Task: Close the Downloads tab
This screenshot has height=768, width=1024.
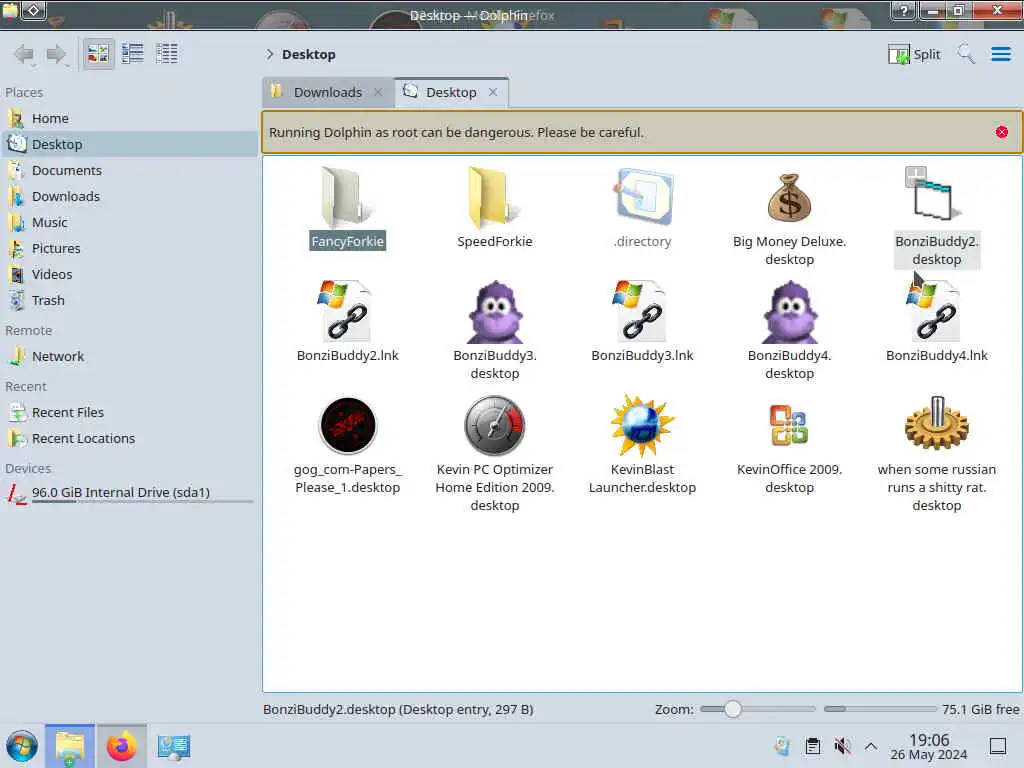Action: tap(378, 92)
